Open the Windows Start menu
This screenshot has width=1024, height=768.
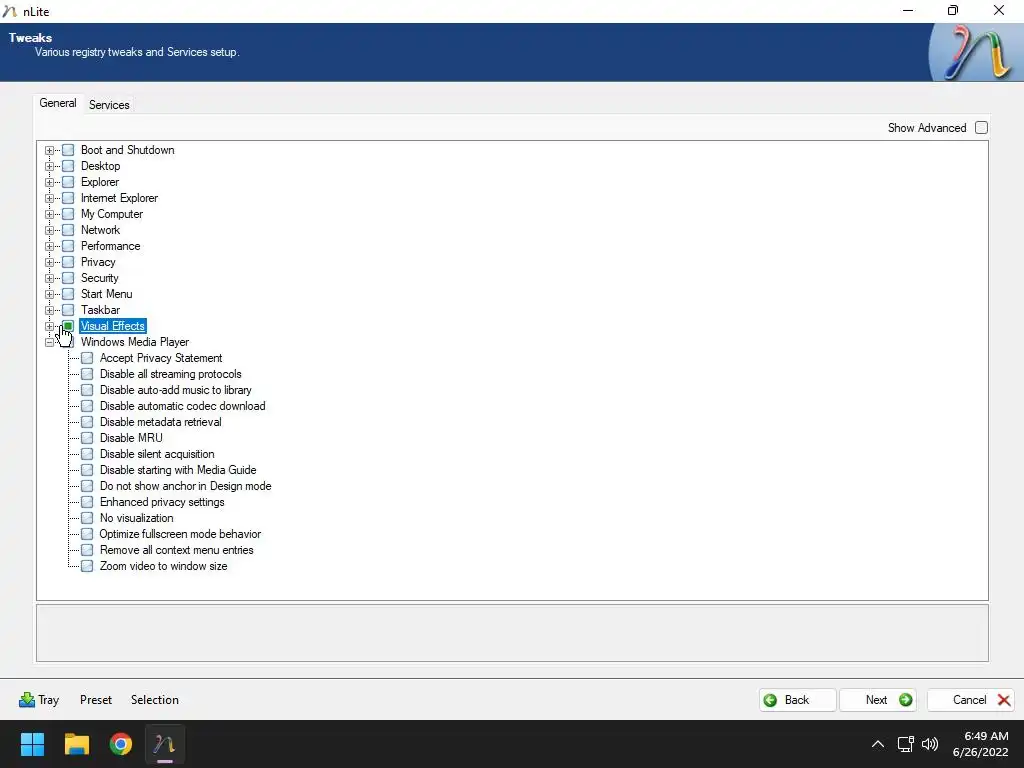pos(32,744)
